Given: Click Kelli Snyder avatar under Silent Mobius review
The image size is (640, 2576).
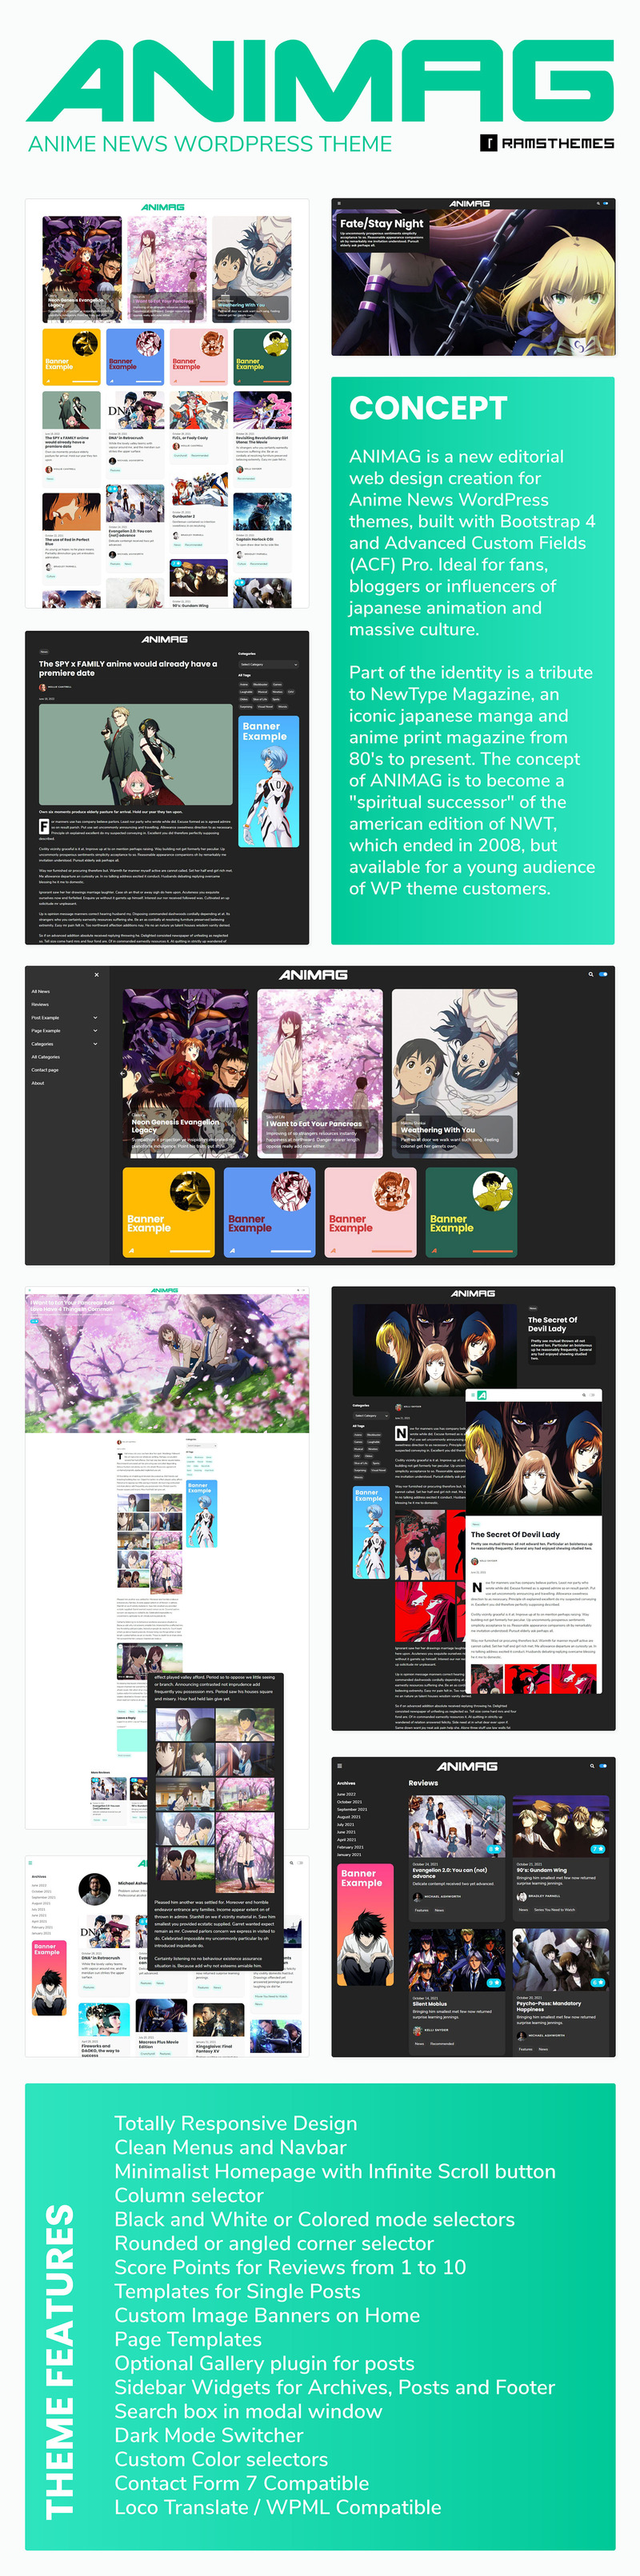Looking at the screenshot, I should tap(416, 2030).
